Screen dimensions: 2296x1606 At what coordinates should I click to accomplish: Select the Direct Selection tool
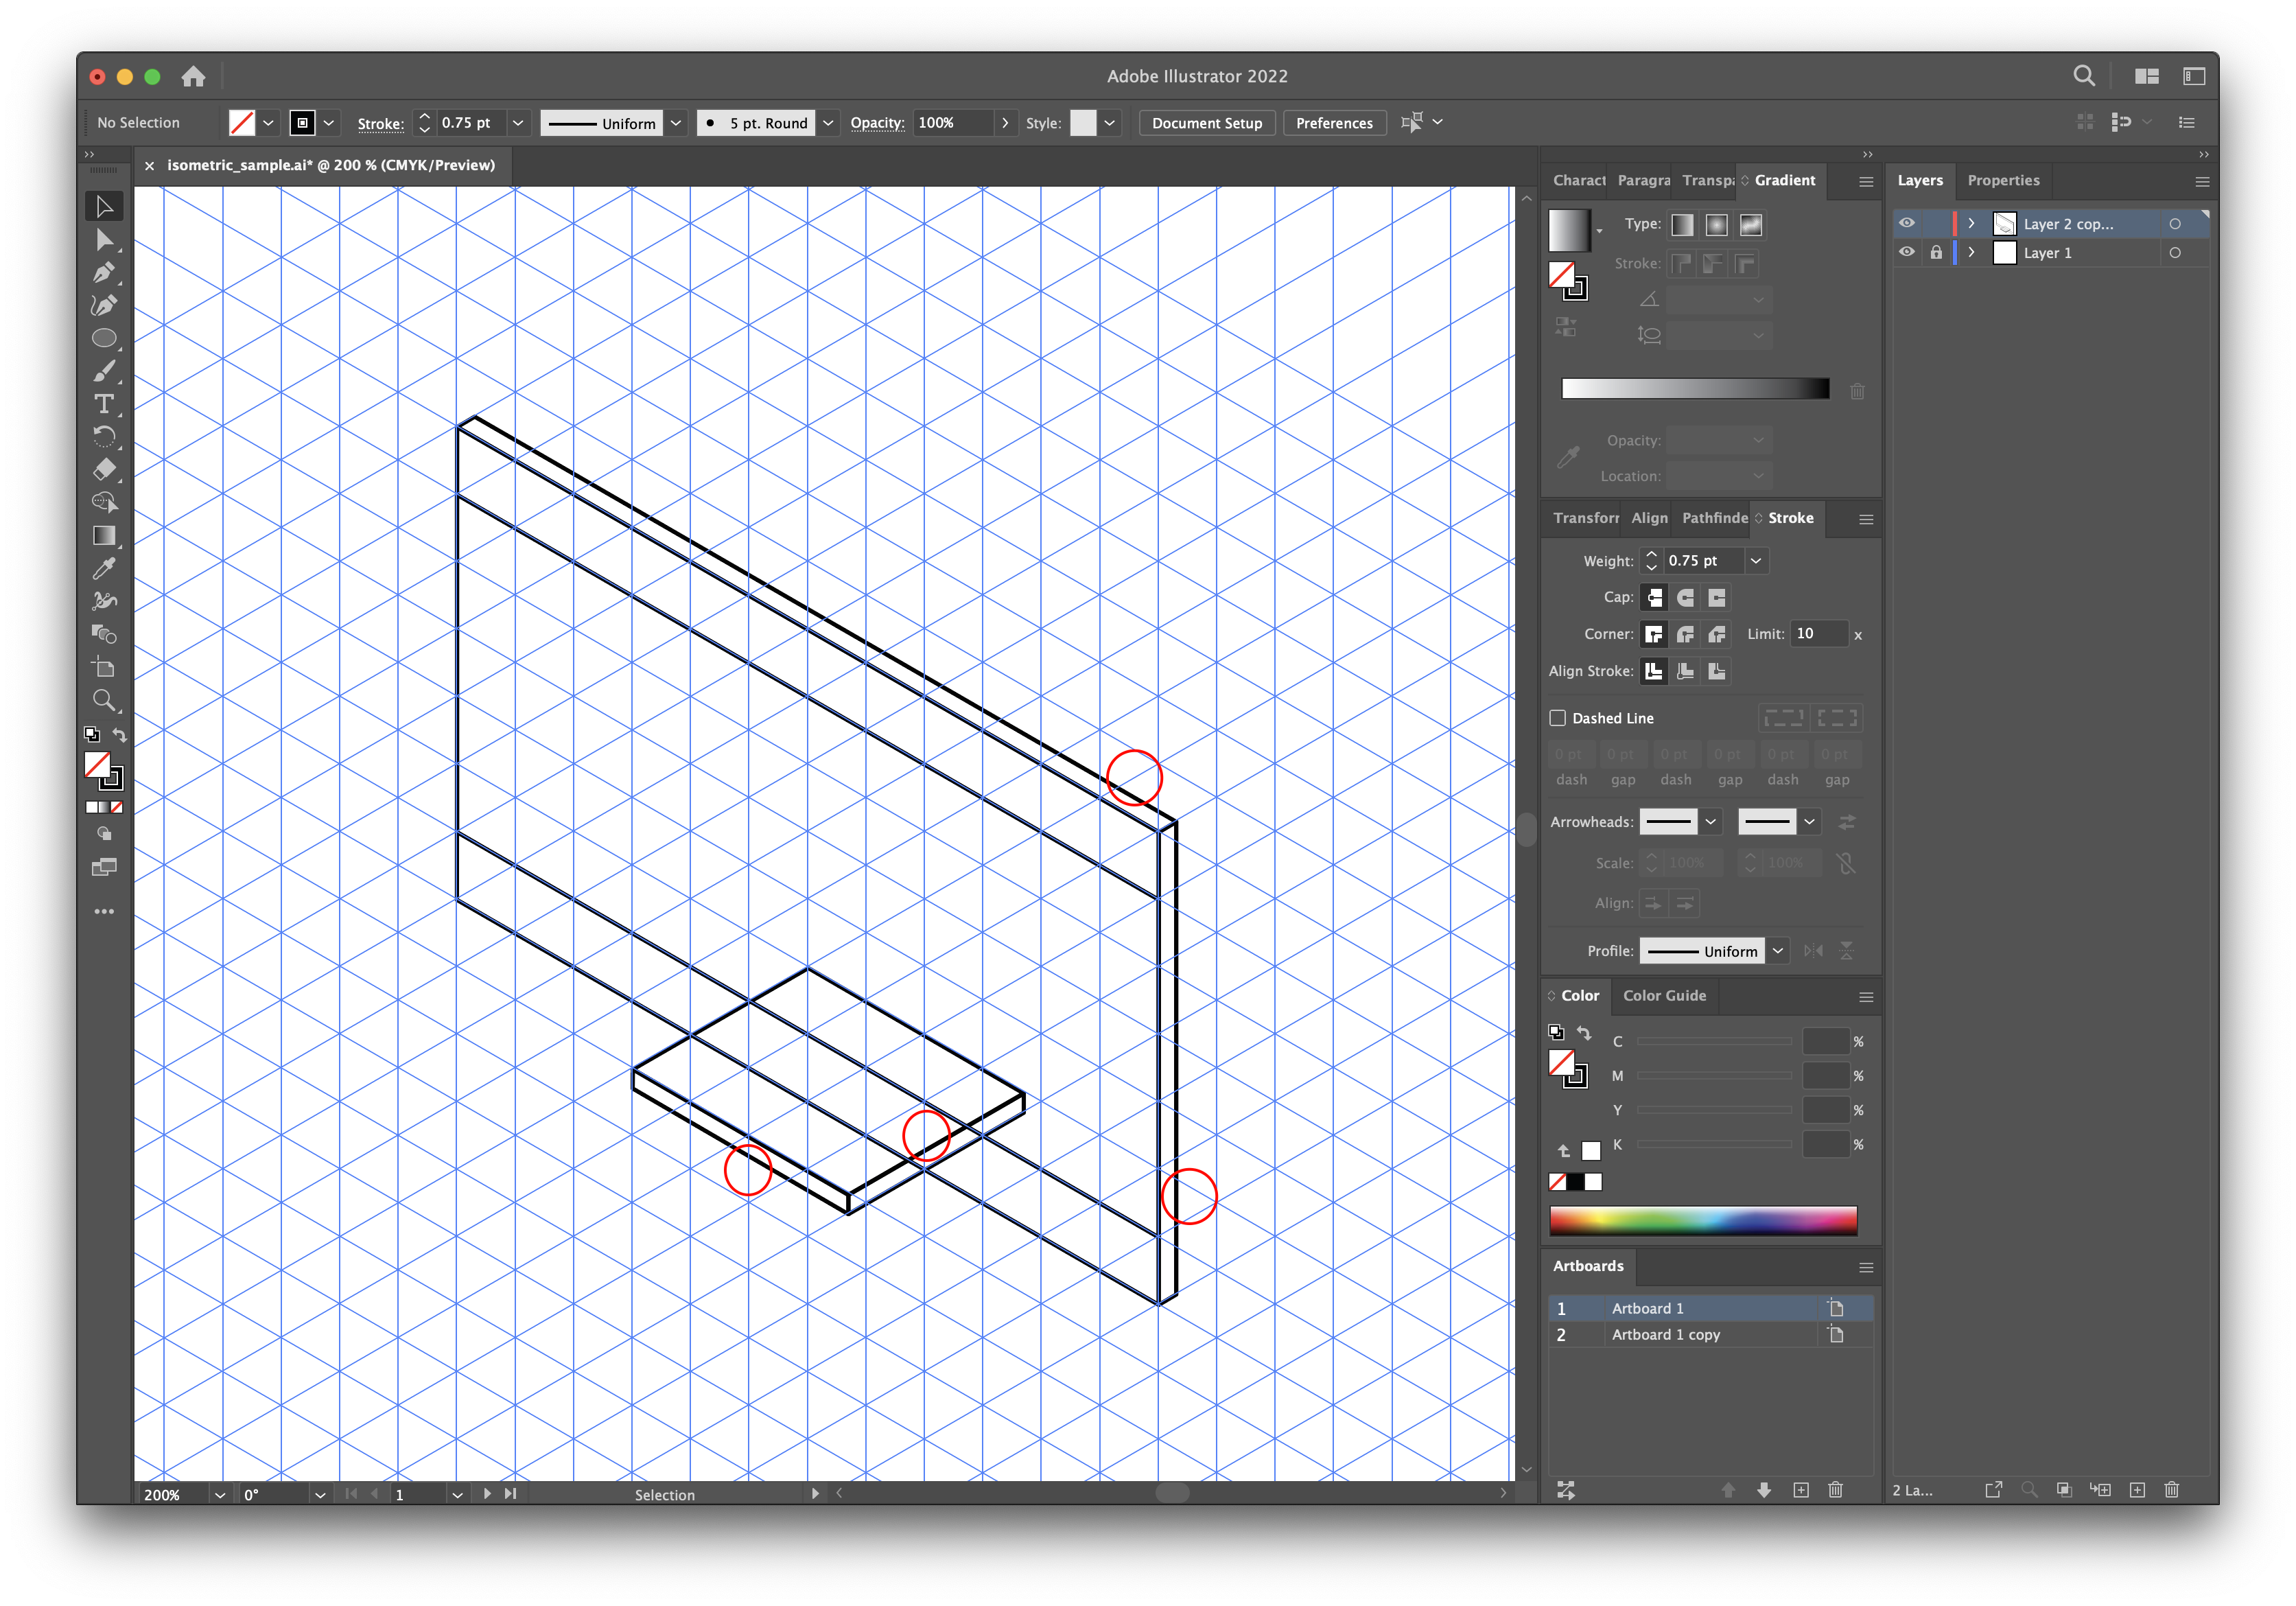(x=104, y=239)
